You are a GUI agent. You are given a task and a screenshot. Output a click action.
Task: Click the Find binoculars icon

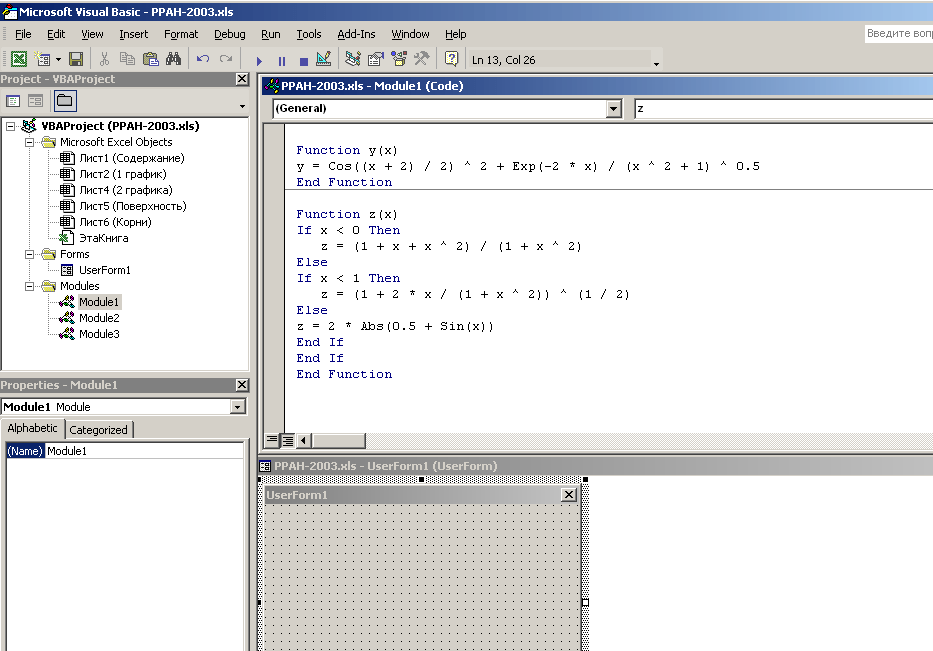(172, 60)
